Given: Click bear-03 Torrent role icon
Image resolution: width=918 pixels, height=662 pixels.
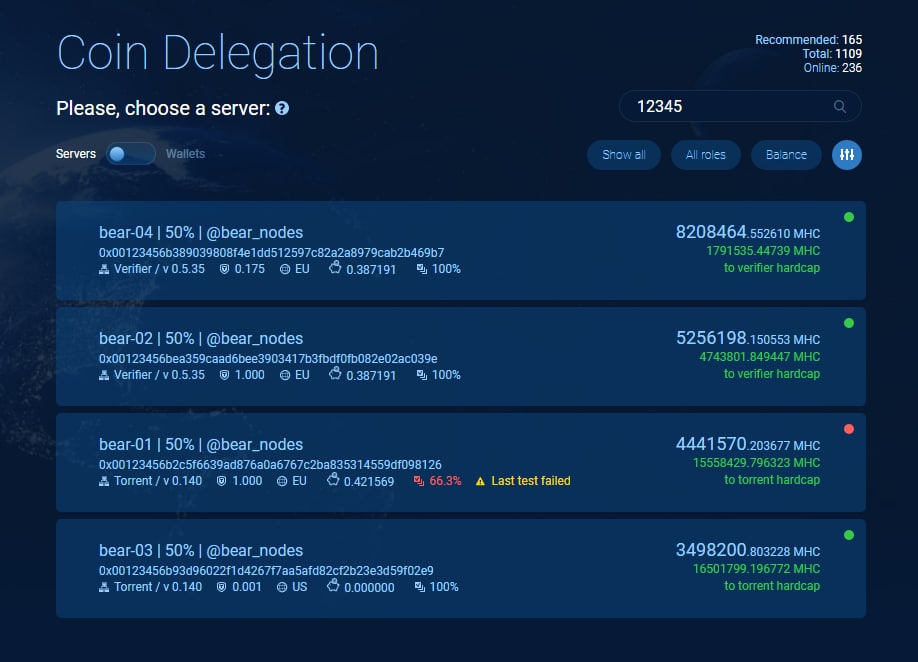Looking at the screenshot, I should tap(104, 587).
